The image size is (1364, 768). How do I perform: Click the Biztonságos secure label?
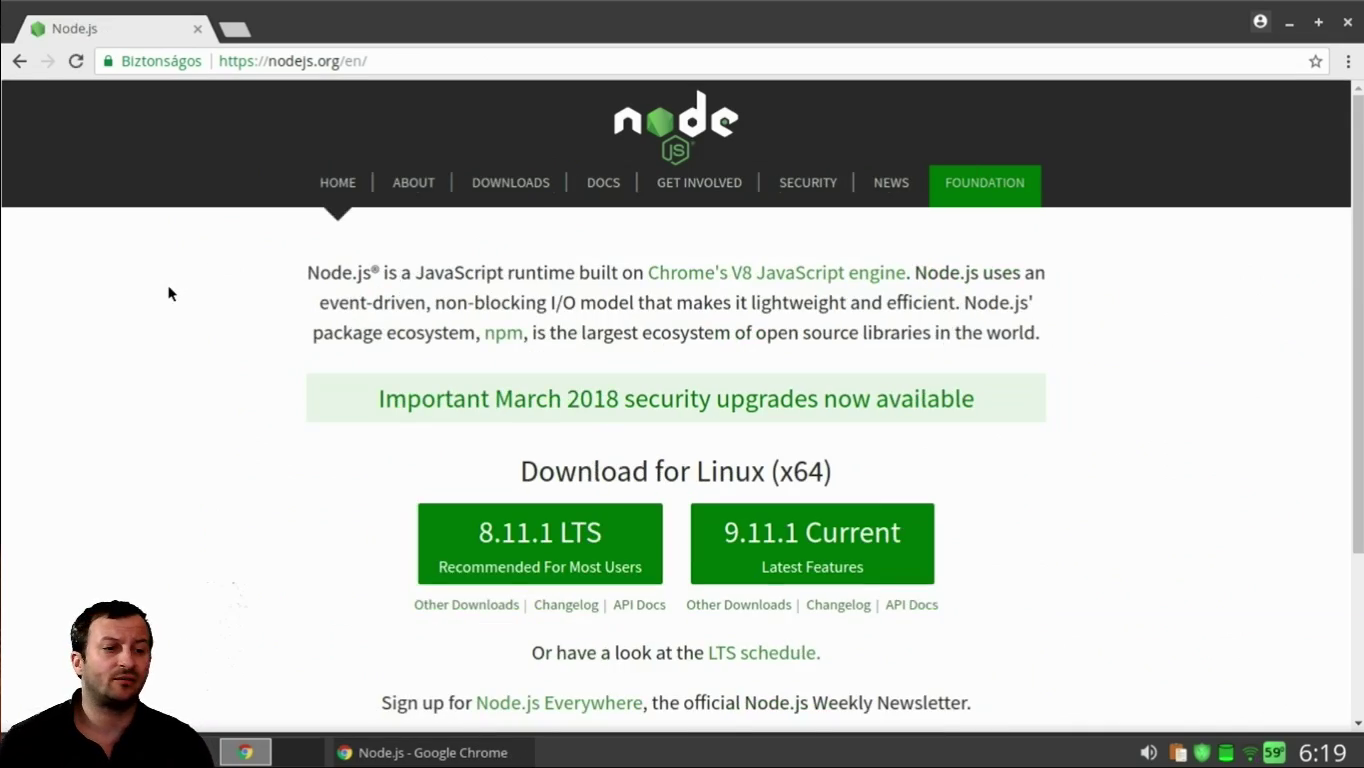point(161,61)
